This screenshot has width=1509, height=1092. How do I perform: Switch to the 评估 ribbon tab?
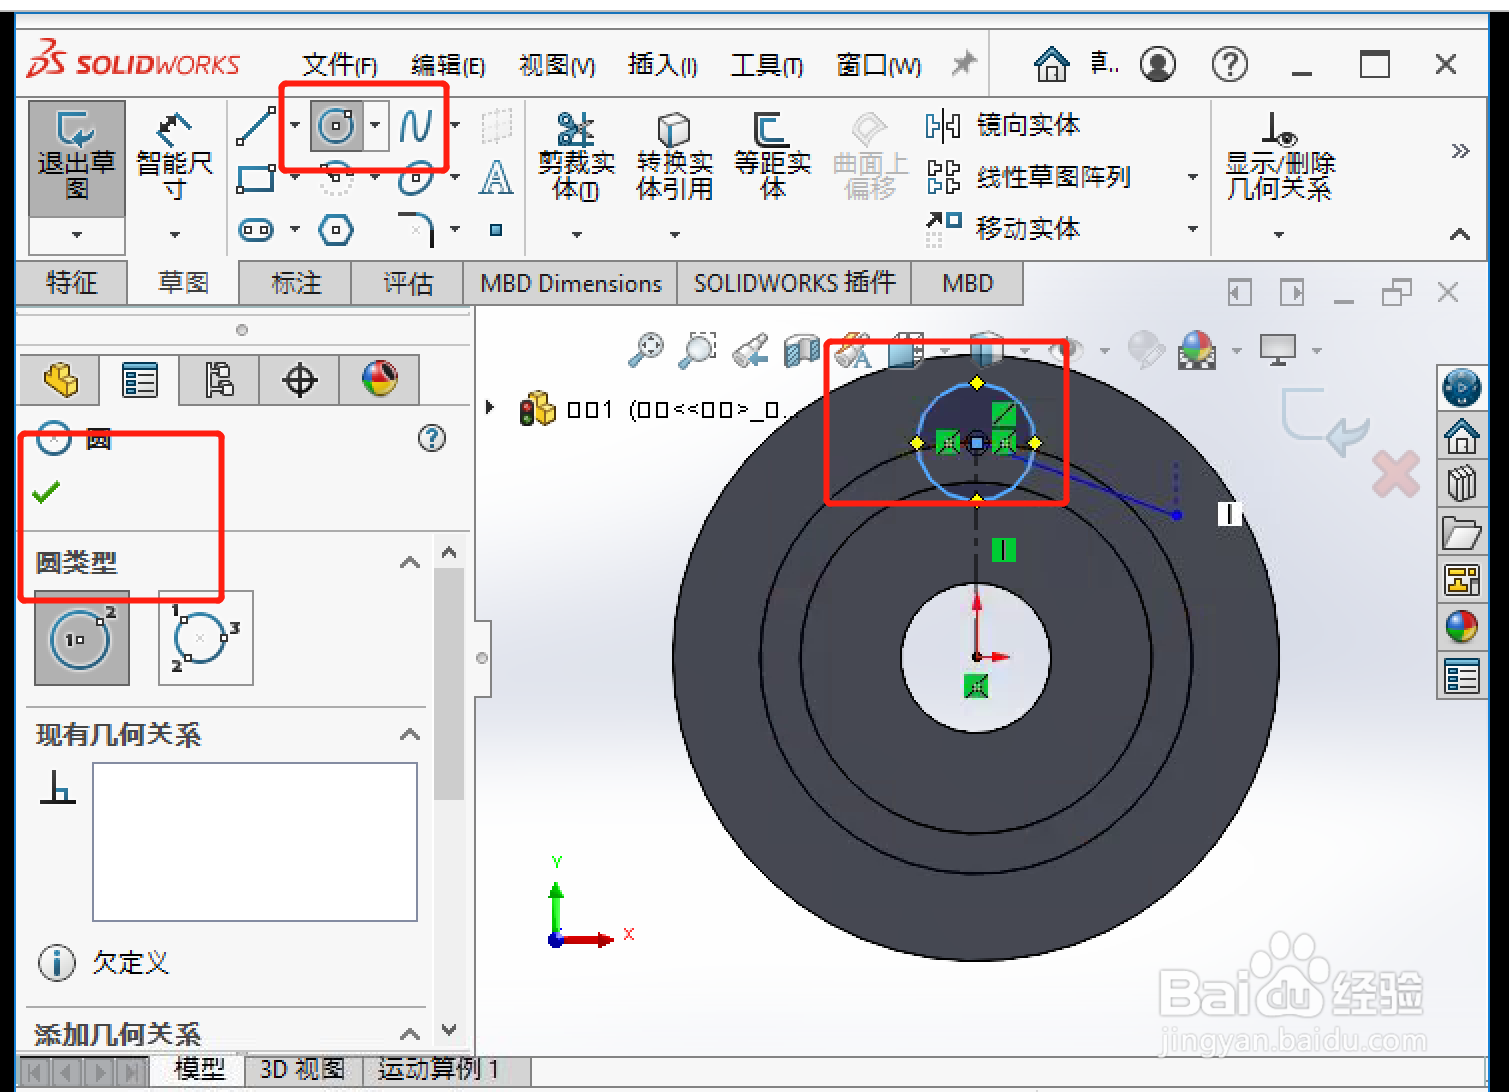(x=406, y=283)
